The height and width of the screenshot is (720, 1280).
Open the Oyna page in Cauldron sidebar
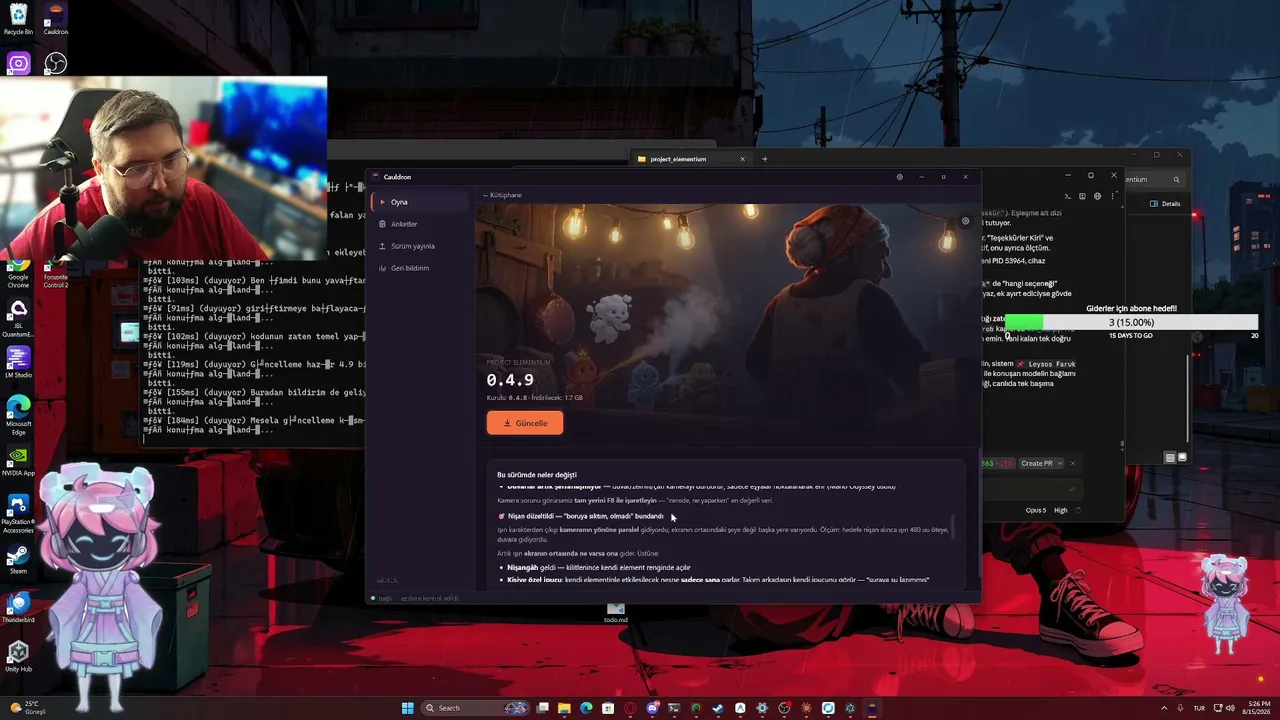pyautogui.click(x=419, y=202)
